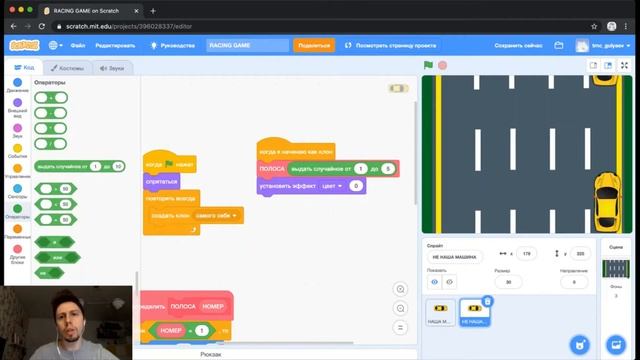Click the random range upper value 5

click(x=388, y=169)
